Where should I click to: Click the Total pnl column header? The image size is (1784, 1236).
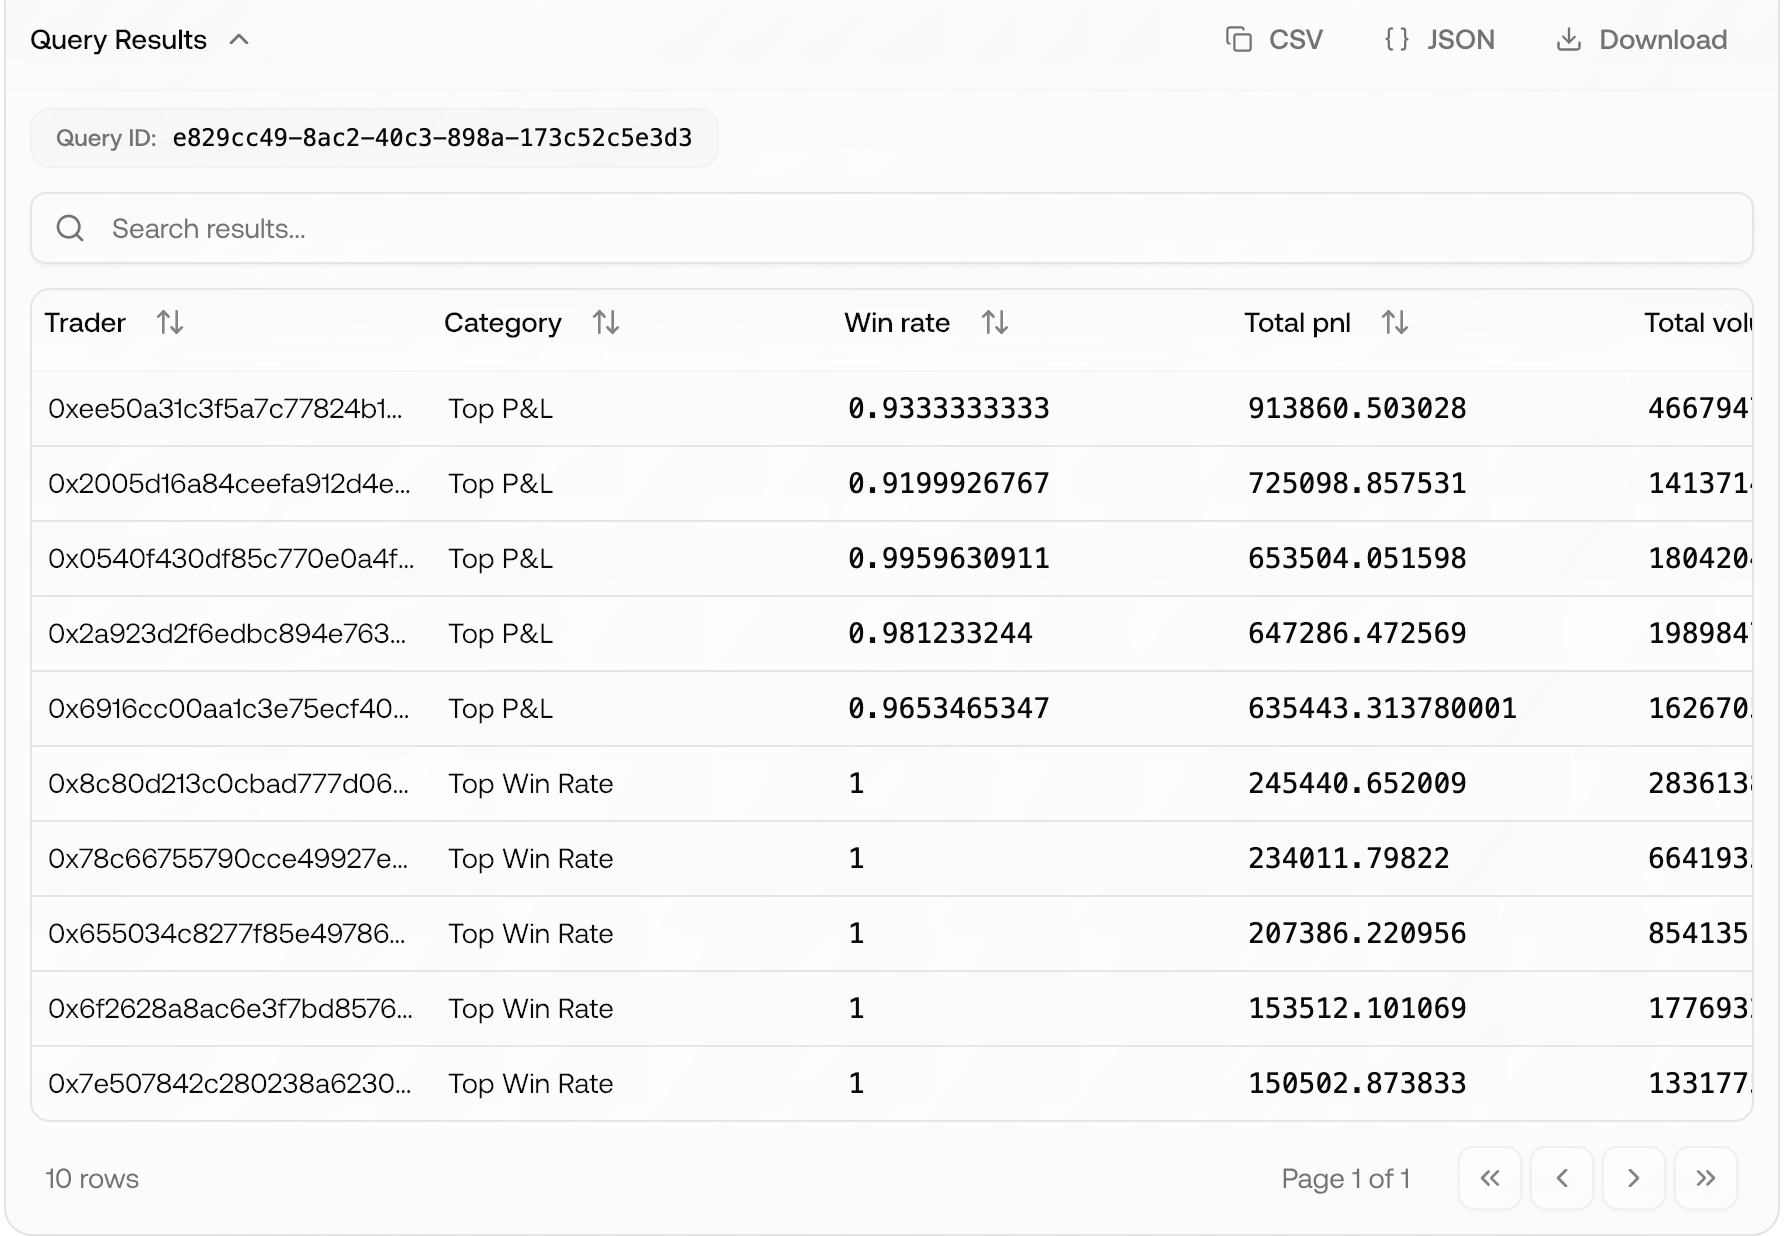(1297, 322)
